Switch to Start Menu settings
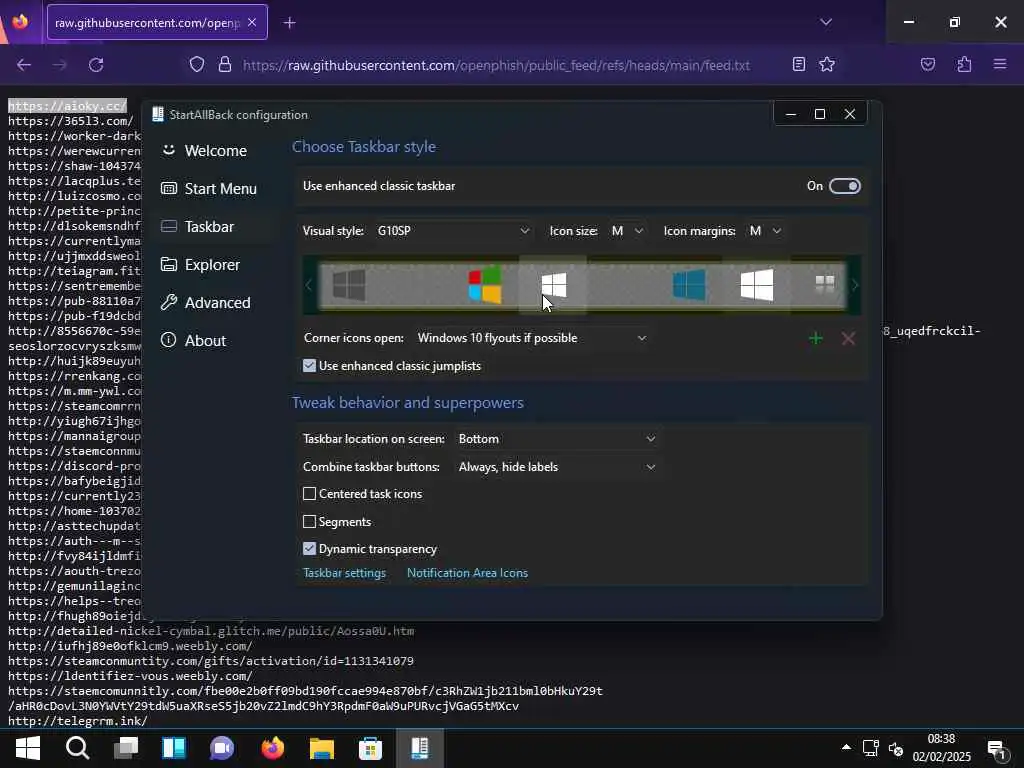Viewport: 1024px width, 768px height. click(209, 189)
